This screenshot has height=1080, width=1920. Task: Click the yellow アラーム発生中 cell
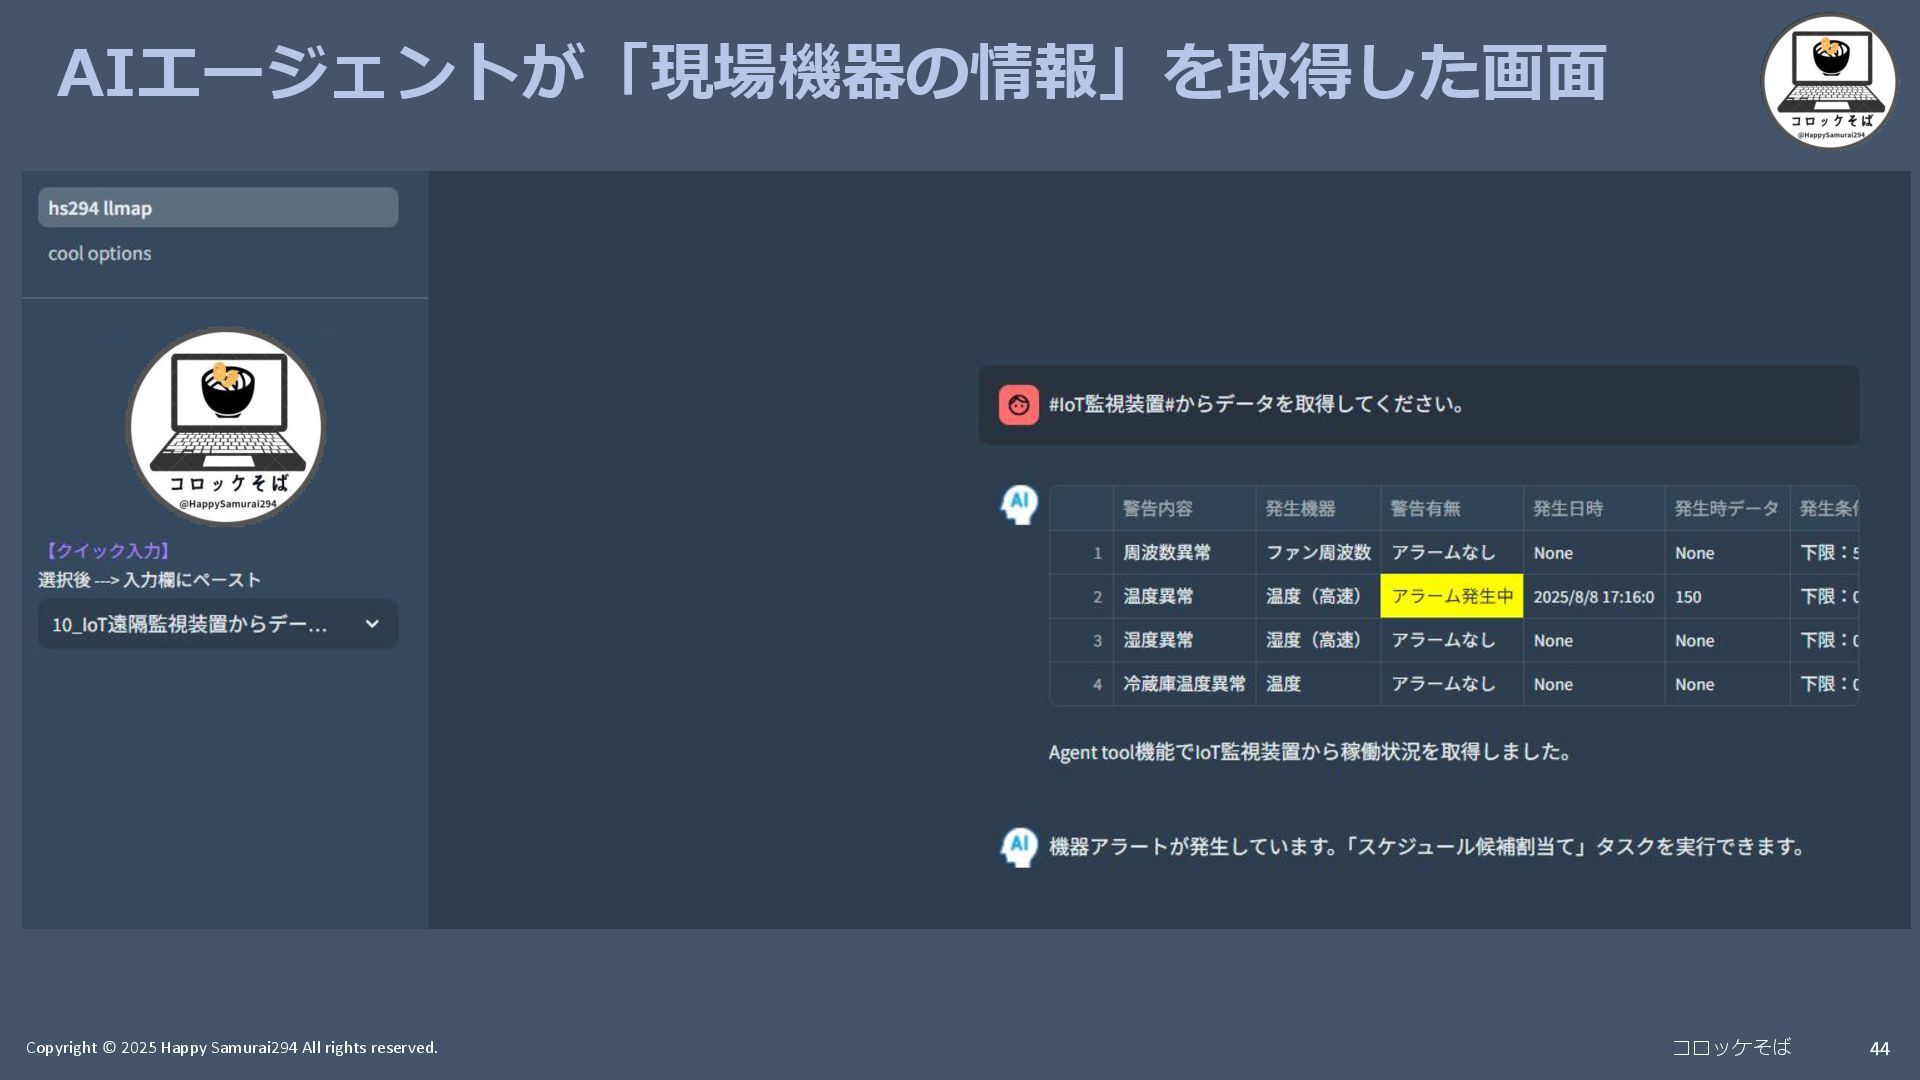coord(1451,596)
